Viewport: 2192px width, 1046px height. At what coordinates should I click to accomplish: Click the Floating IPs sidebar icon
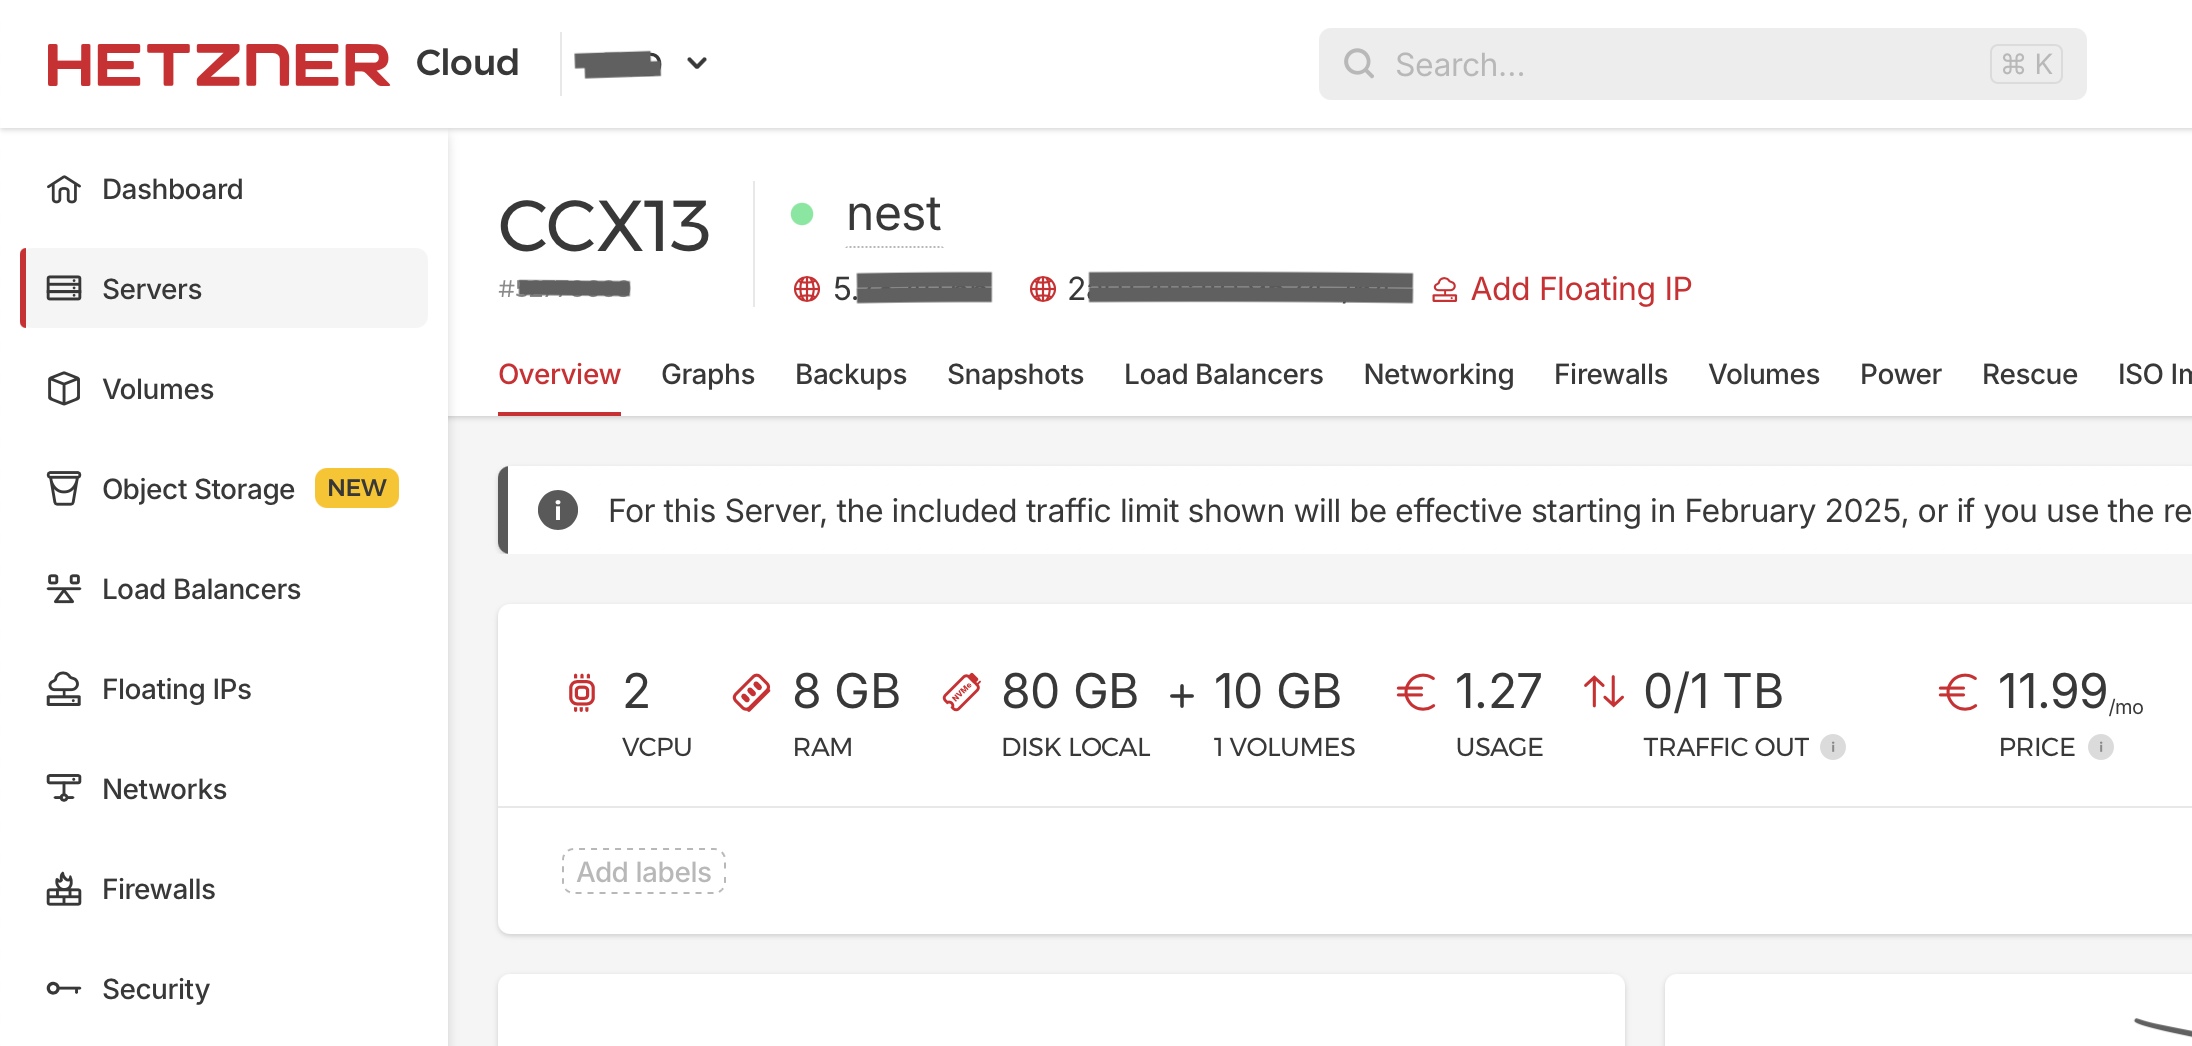64,689
